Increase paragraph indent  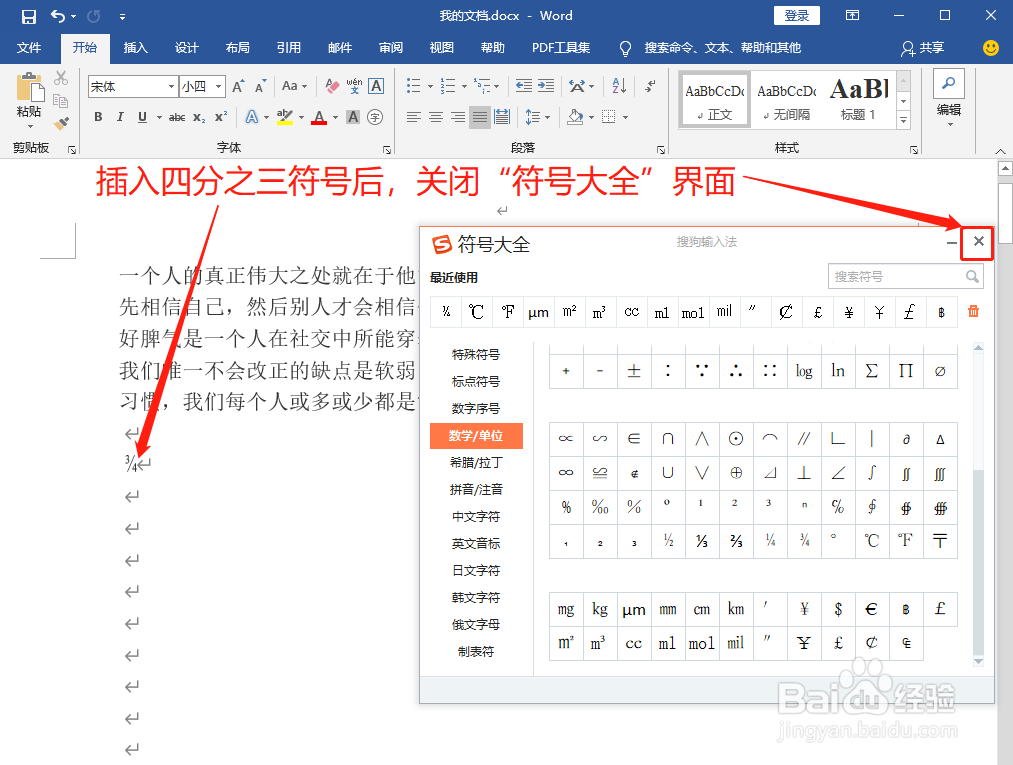coord(546,86)
